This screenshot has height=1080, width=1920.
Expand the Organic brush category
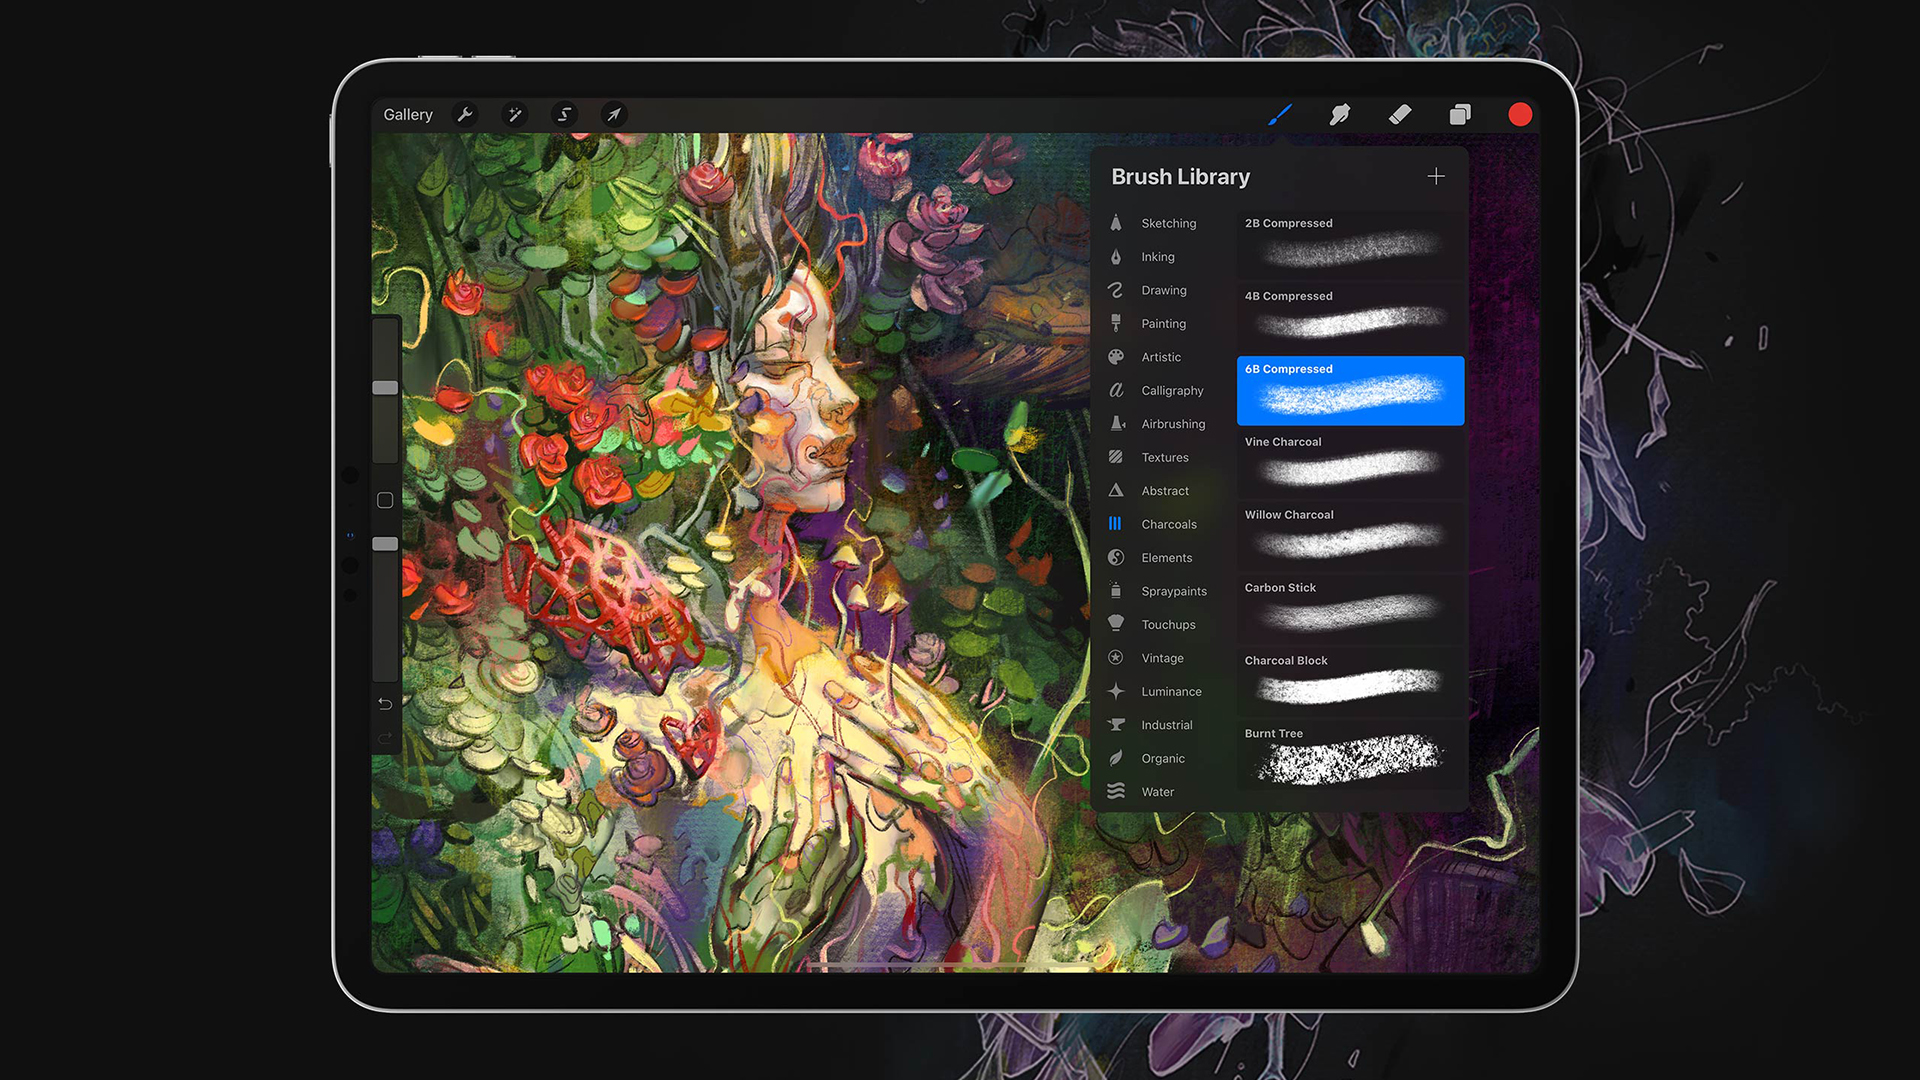pos(1162,757)
